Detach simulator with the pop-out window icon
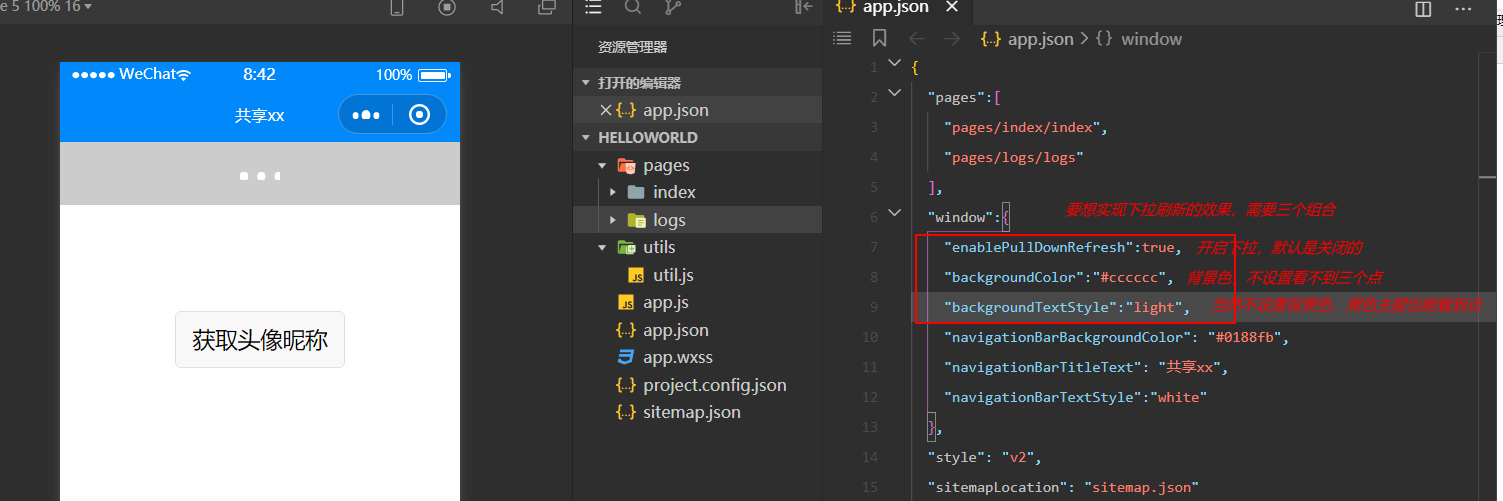This screenshot has height=501, width=1503. point(547,7)
